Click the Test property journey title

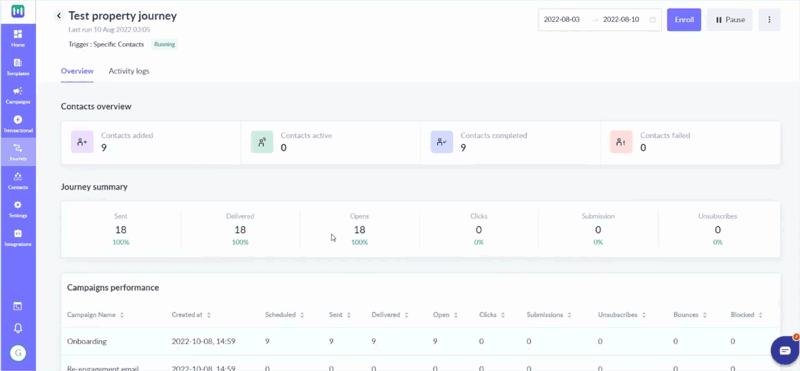(x=122, y=16)
